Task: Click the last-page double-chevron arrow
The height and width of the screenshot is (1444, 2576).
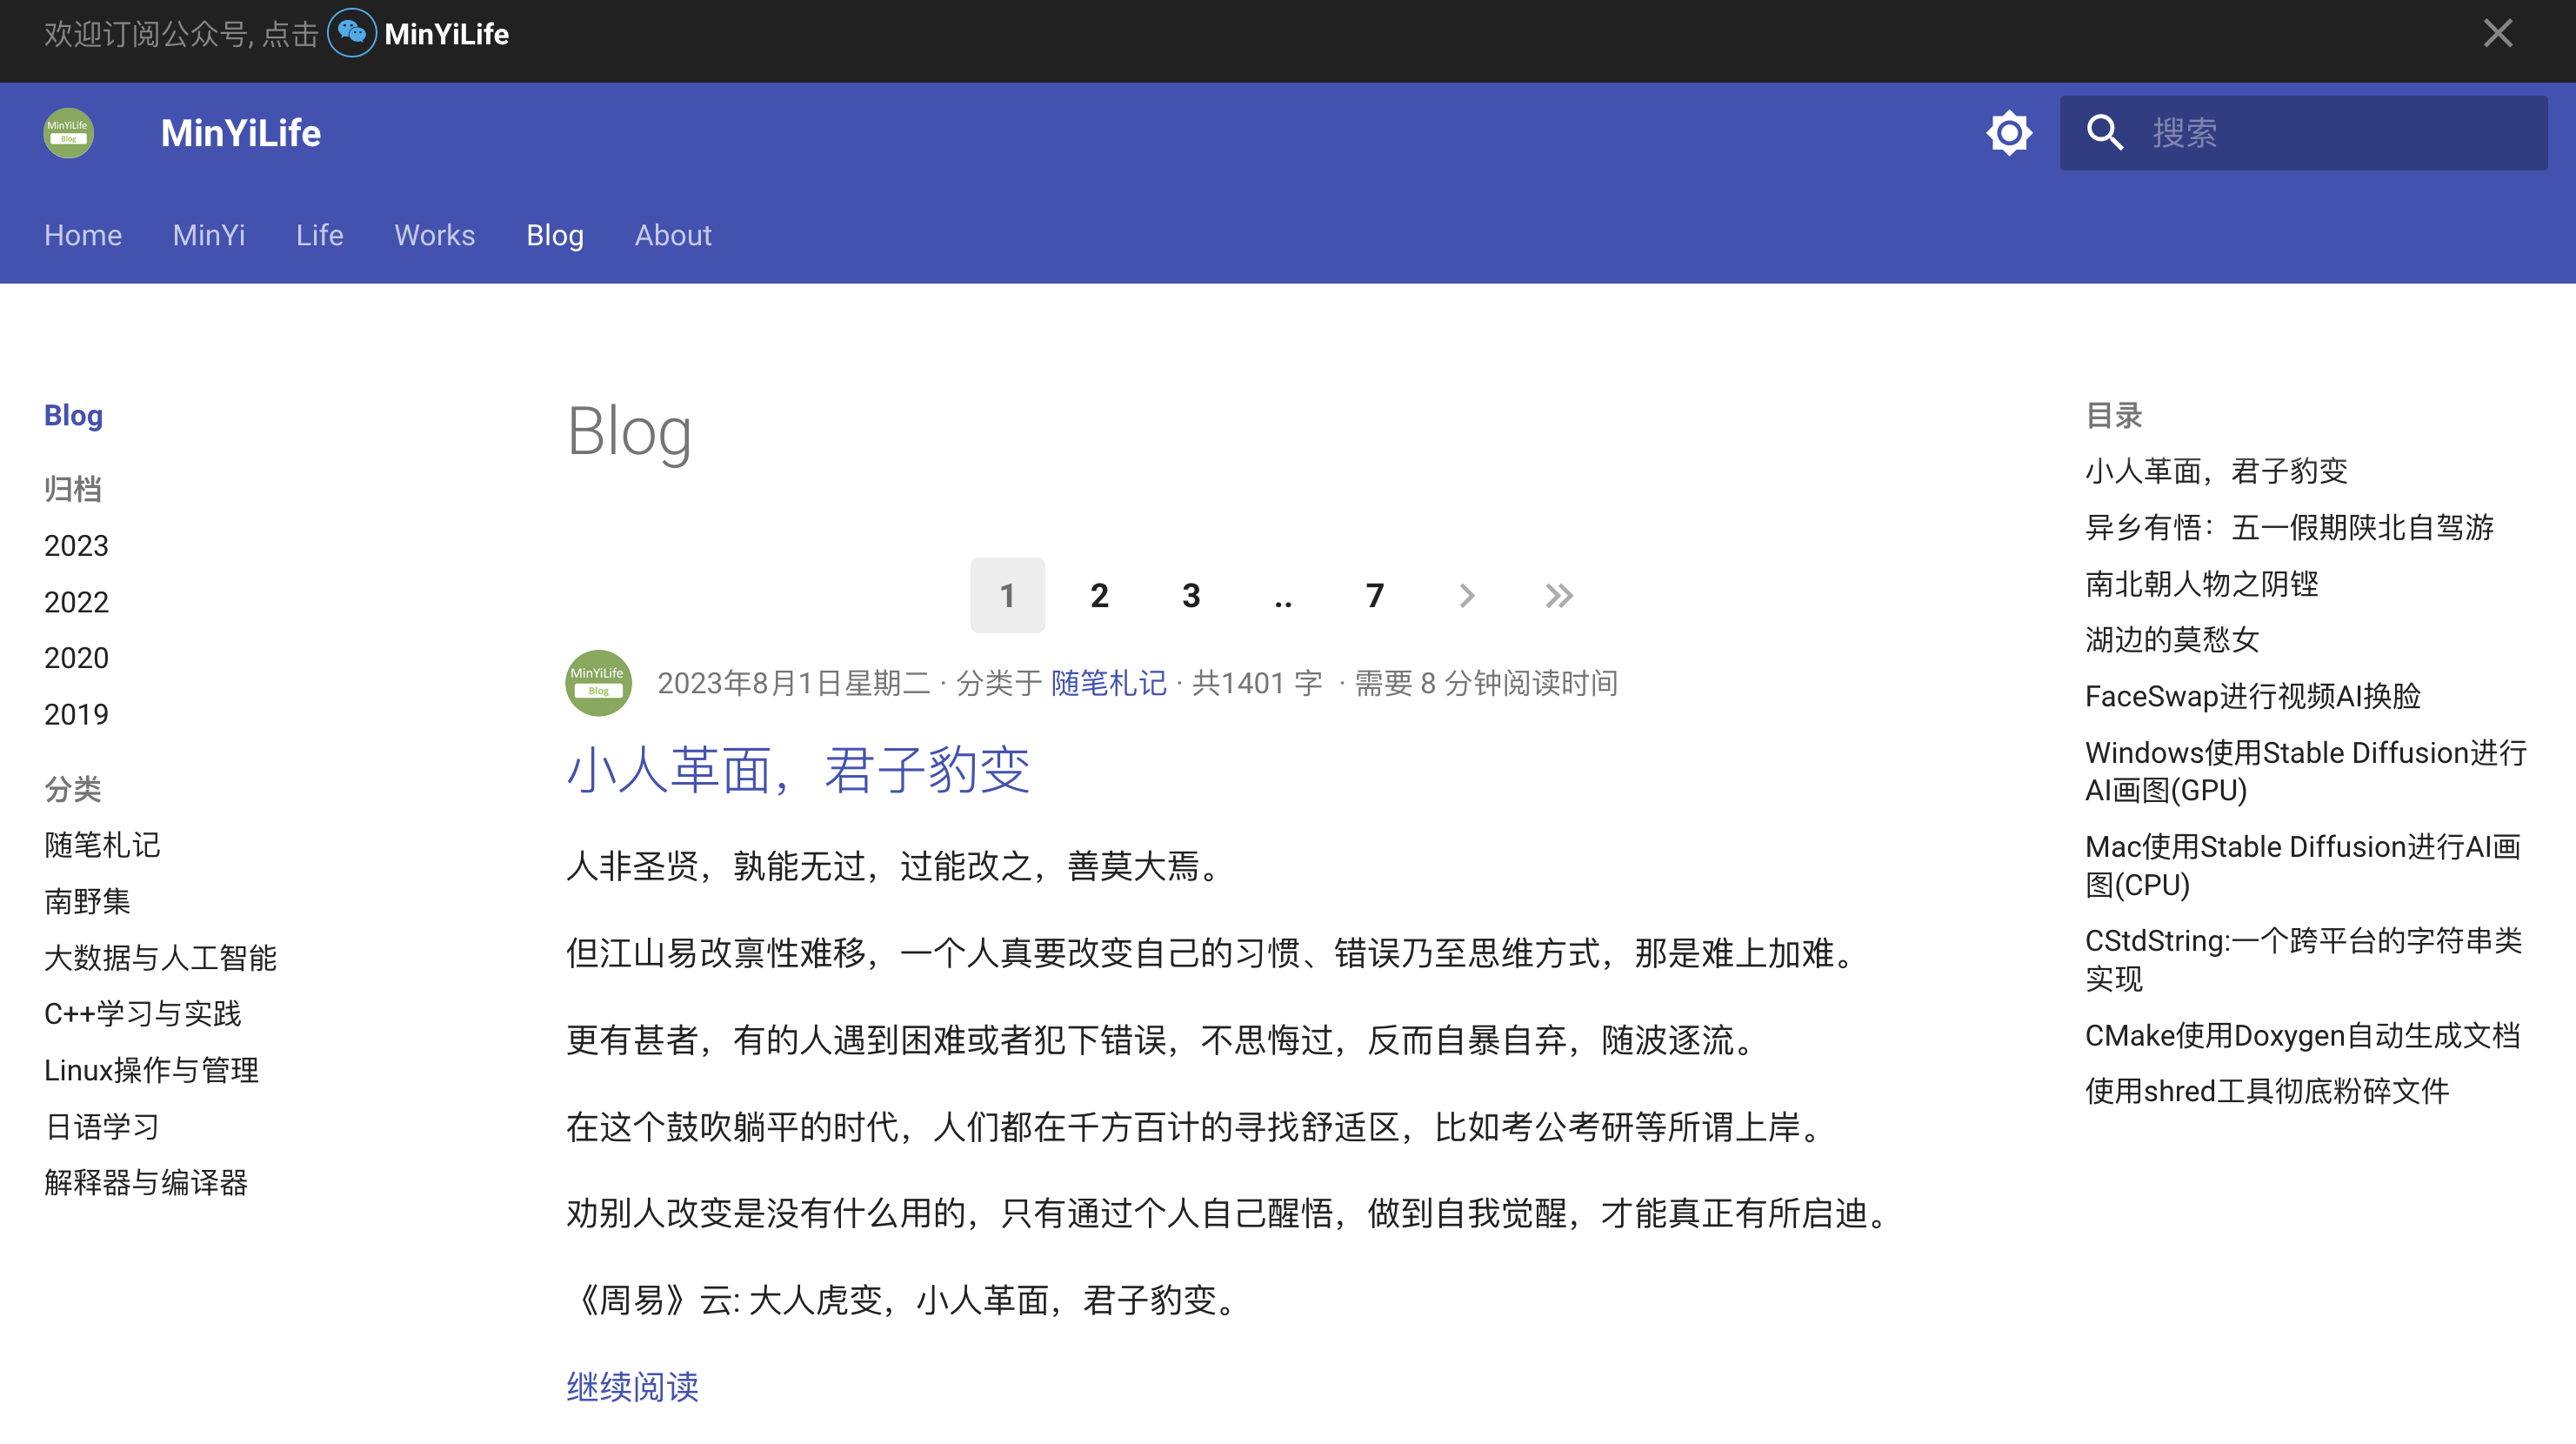Action: click(x=1559, y=595)
